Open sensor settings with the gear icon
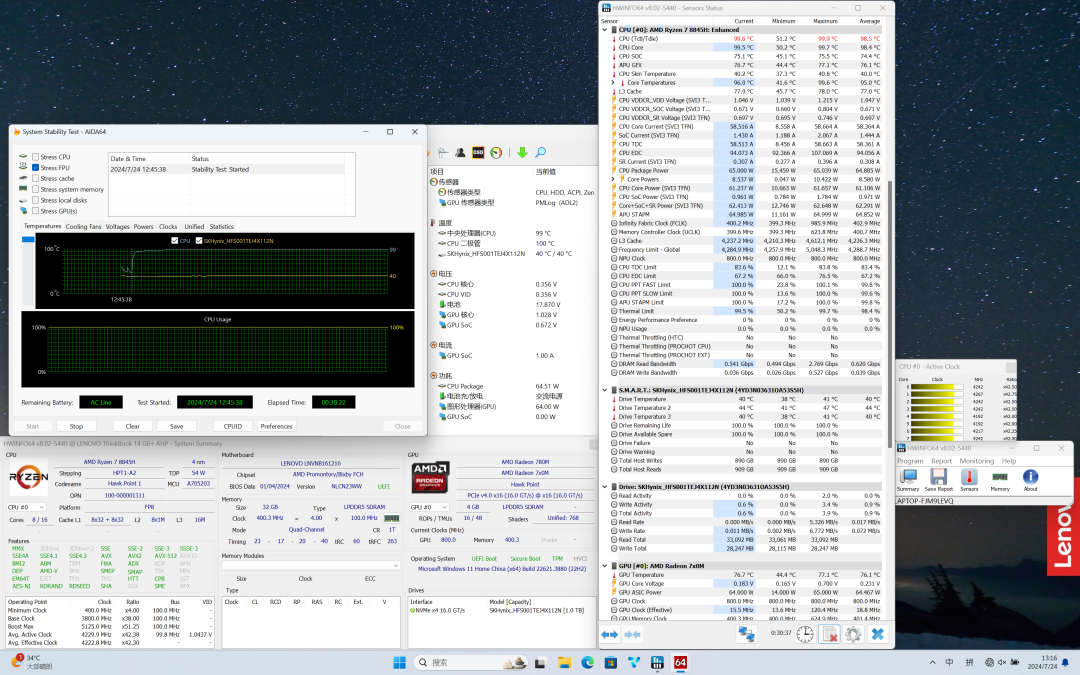 click(852, 634)
